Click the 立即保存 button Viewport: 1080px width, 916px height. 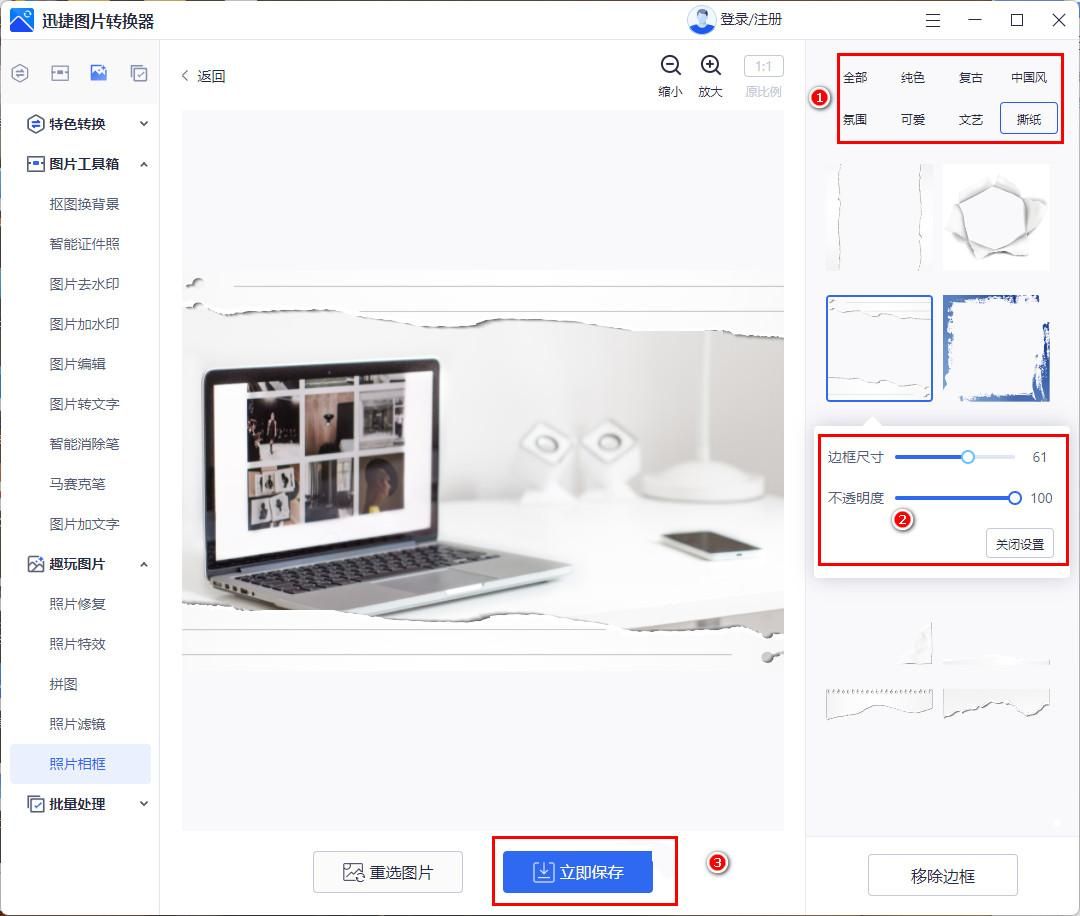point(578,872)
